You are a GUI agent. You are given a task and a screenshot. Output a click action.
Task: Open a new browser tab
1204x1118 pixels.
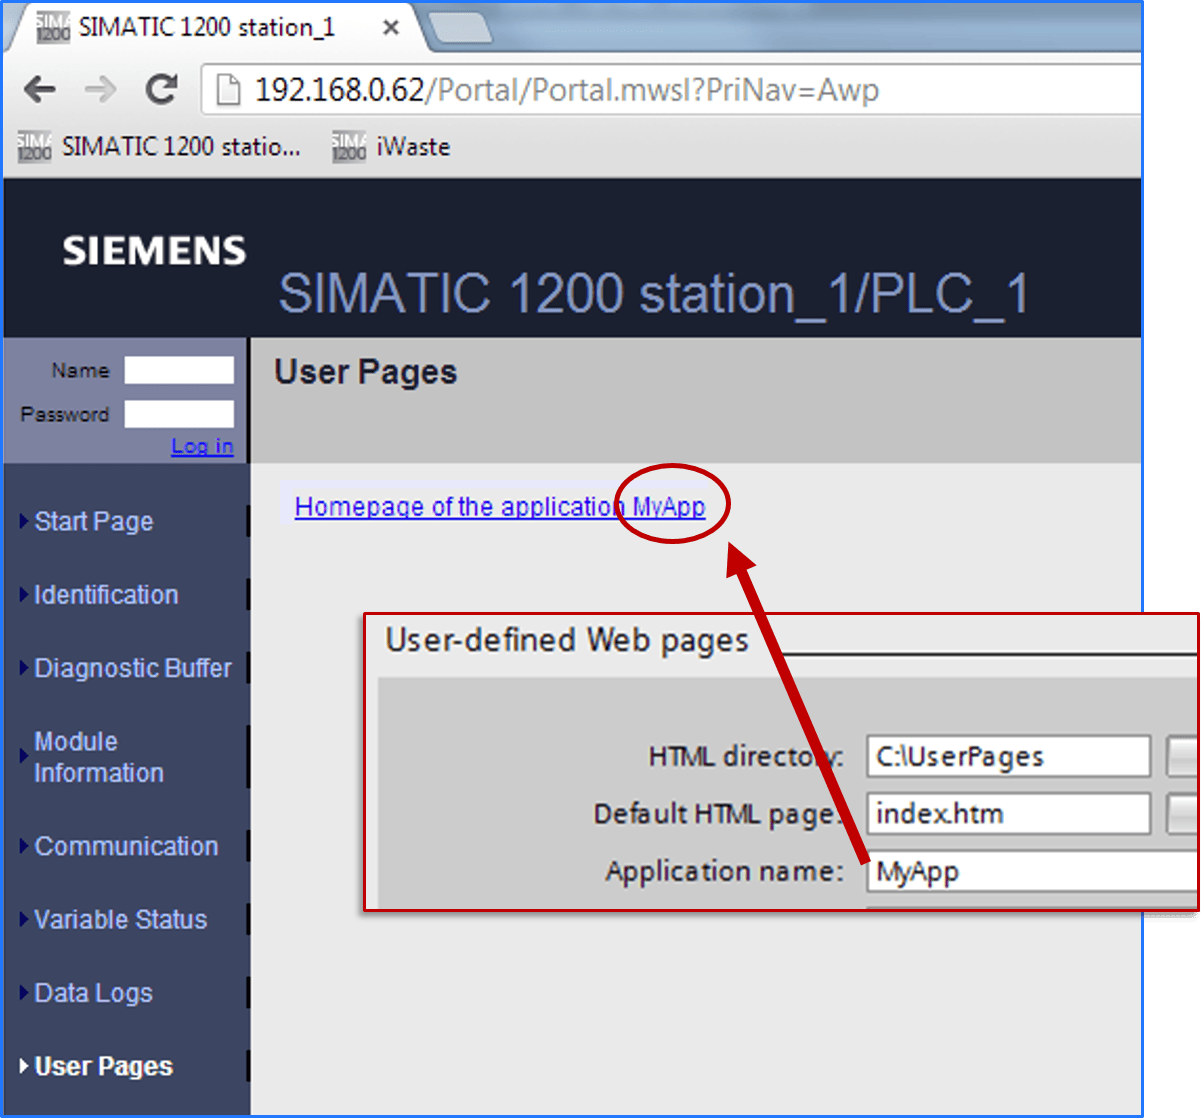click(459, 27)
